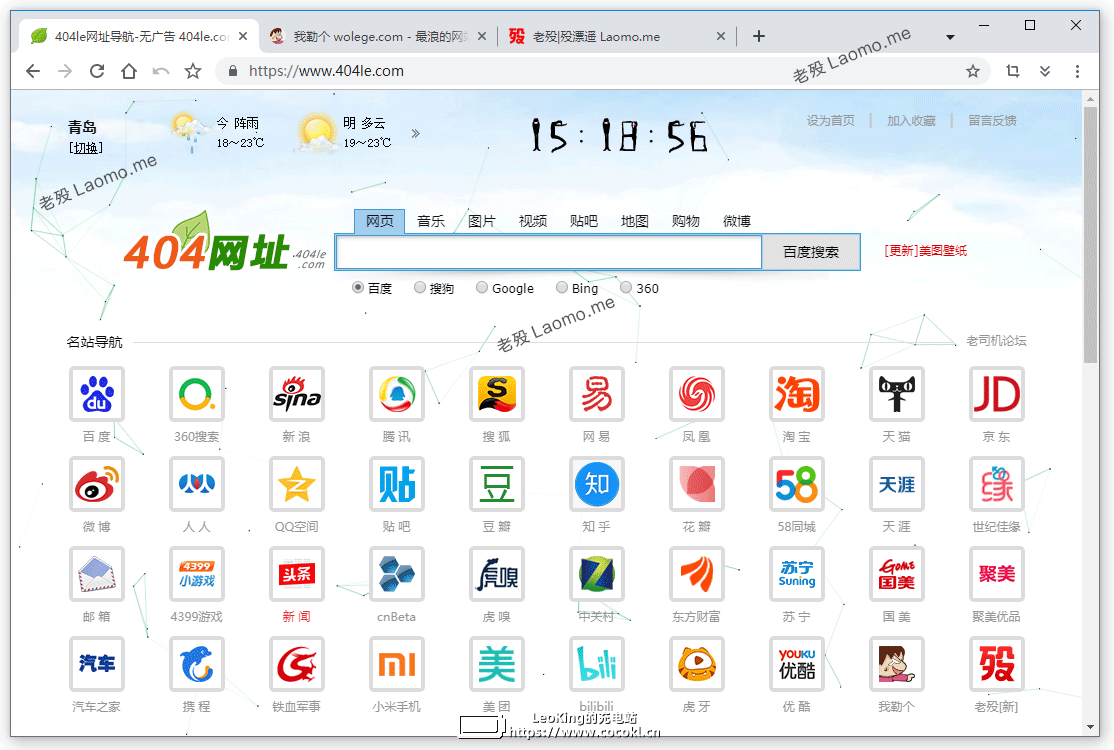Switch to the 图片 search tab
The width and height of the screenshot is (1114, 750).
(x=482, y=222)
